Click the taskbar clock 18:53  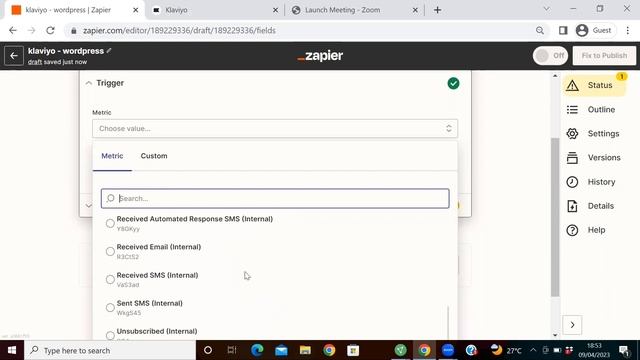coord(594,350)
